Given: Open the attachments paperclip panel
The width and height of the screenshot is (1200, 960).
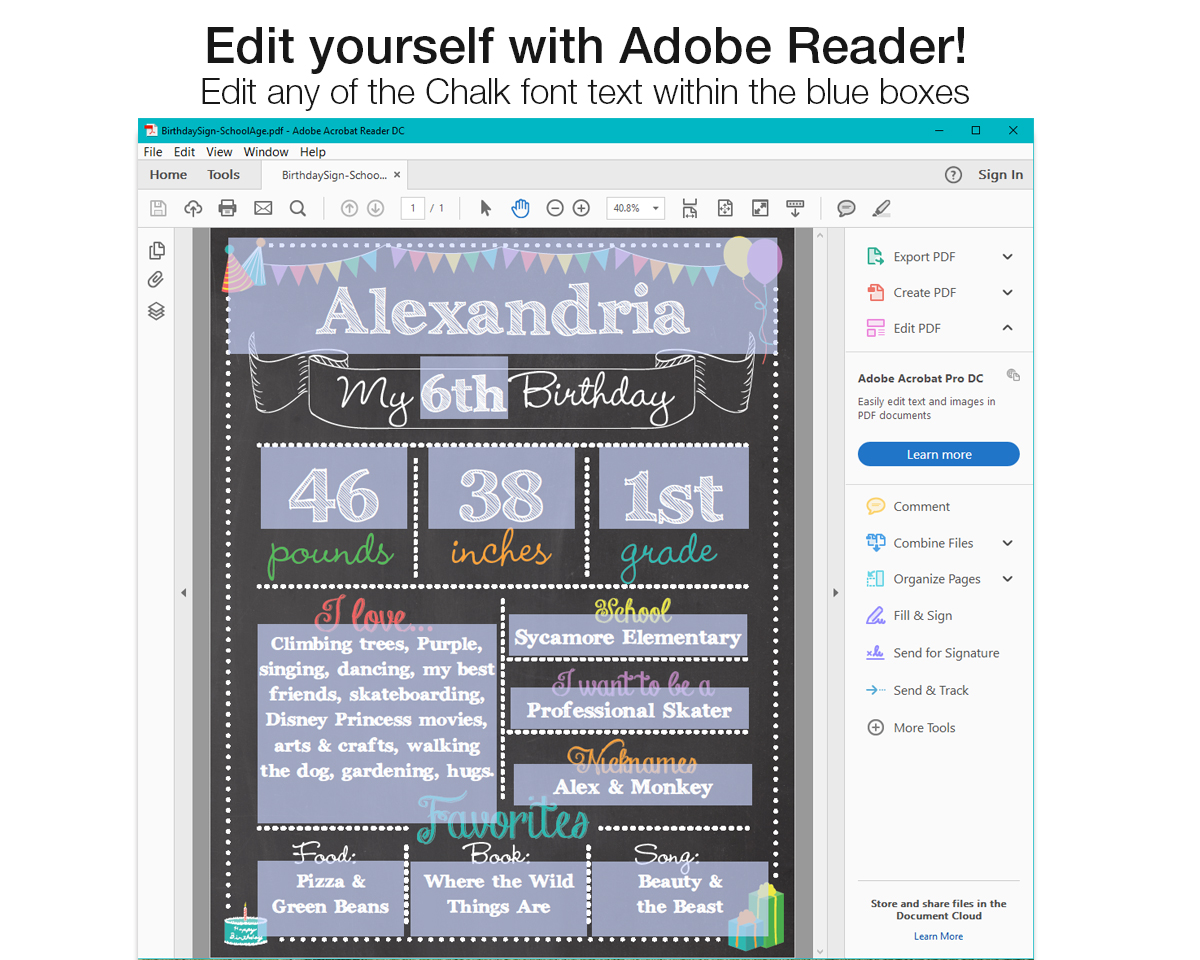Looking at the screenshot, I should (x=156, y=280).
